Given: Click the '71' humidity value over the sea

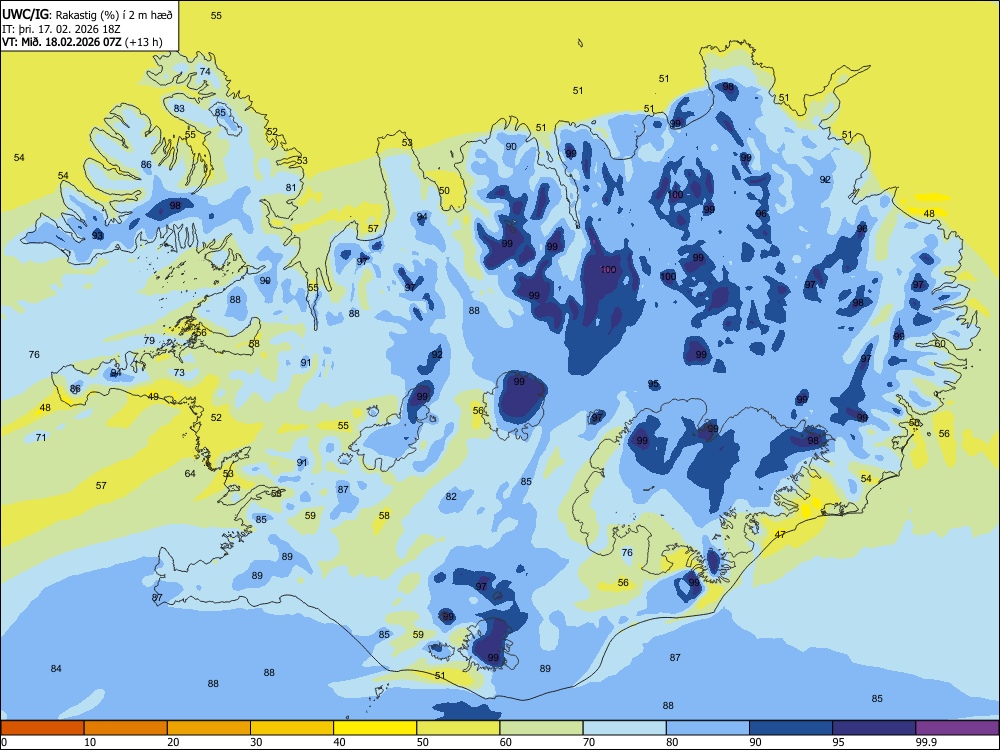Looking at the screenshot, I should [x=41, y=438].
